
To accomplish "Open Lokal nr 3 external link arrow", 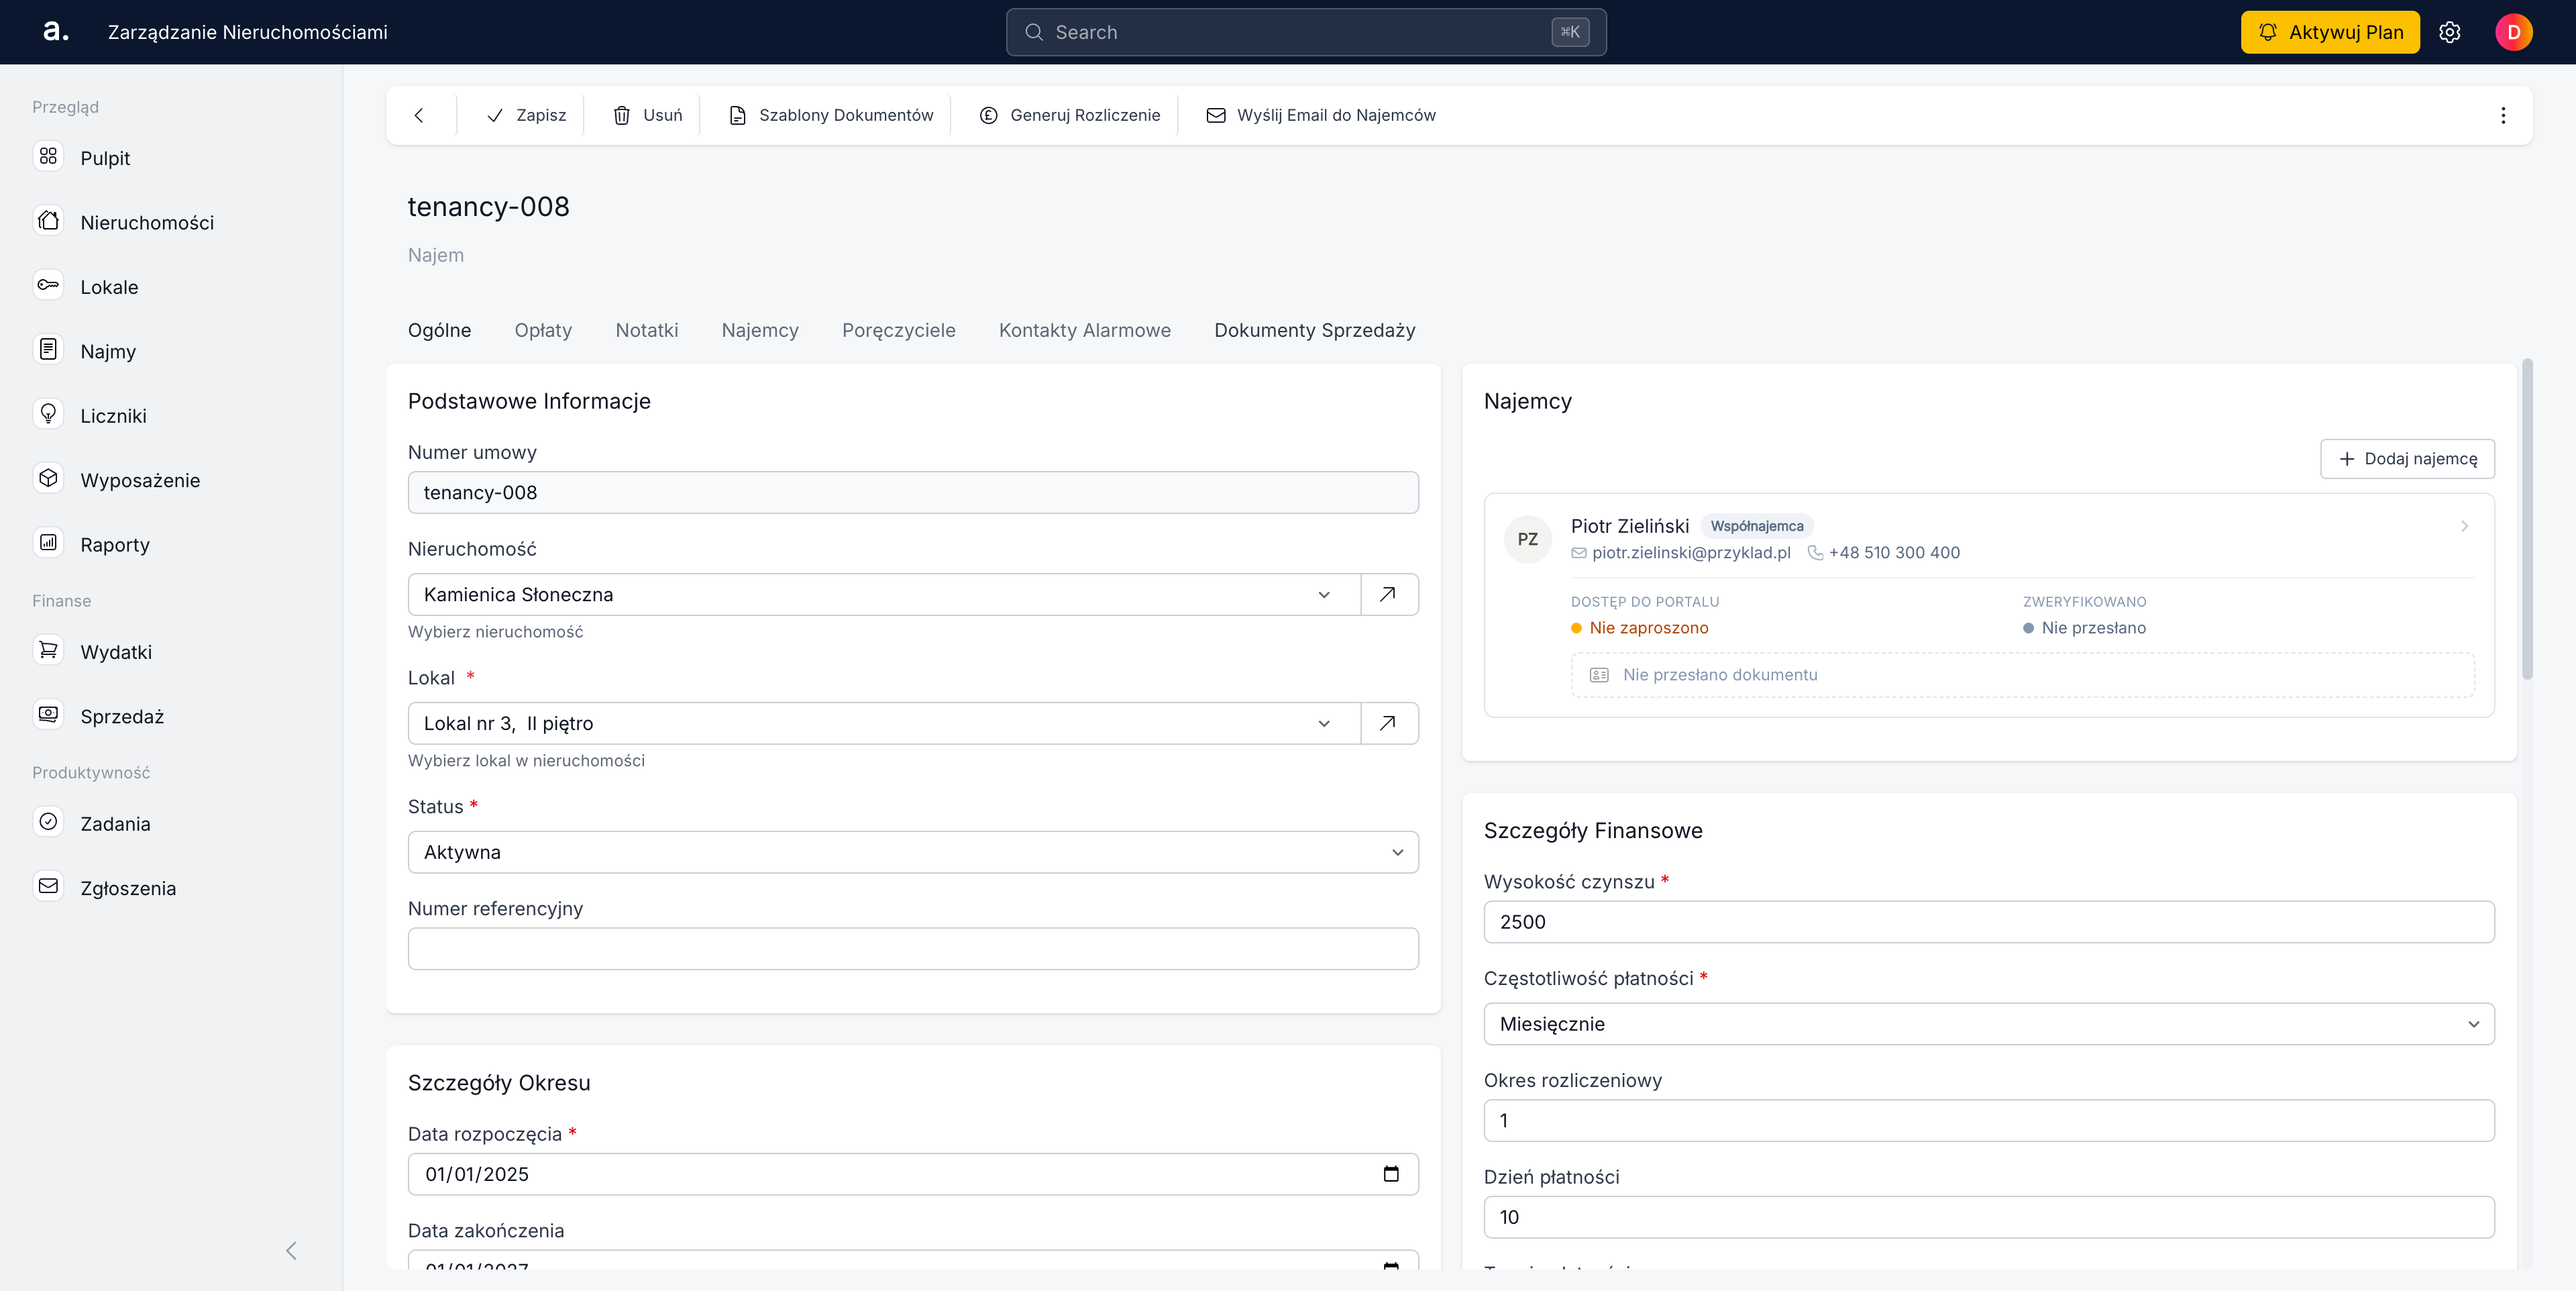I will click(1388, 723).
